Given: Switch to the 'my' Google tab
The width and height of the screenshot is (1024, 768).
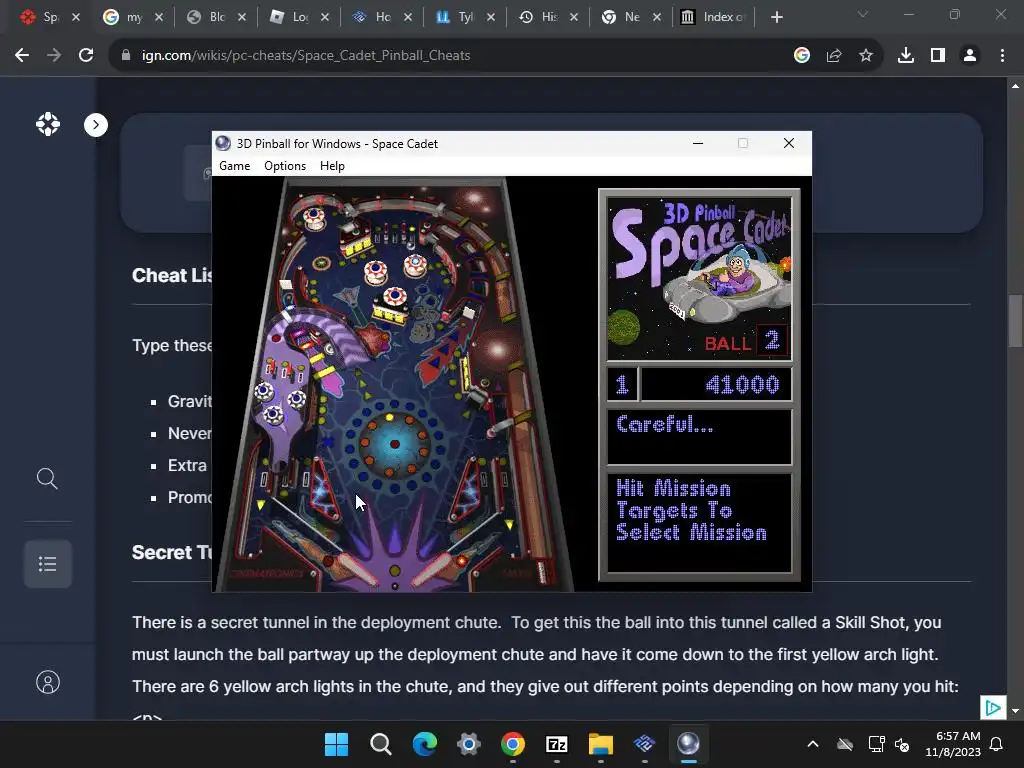Looking at the screenshot, I should click(x=123, y=17).
